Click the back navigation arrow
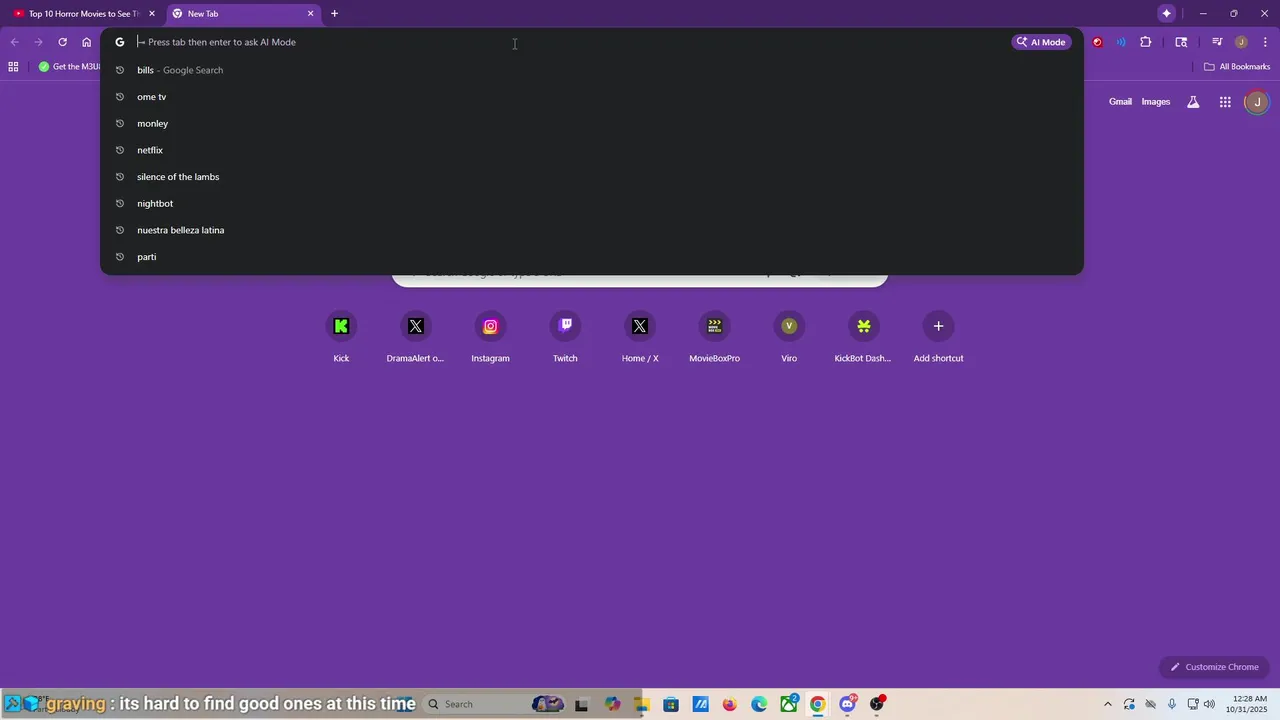 point(14,42)
